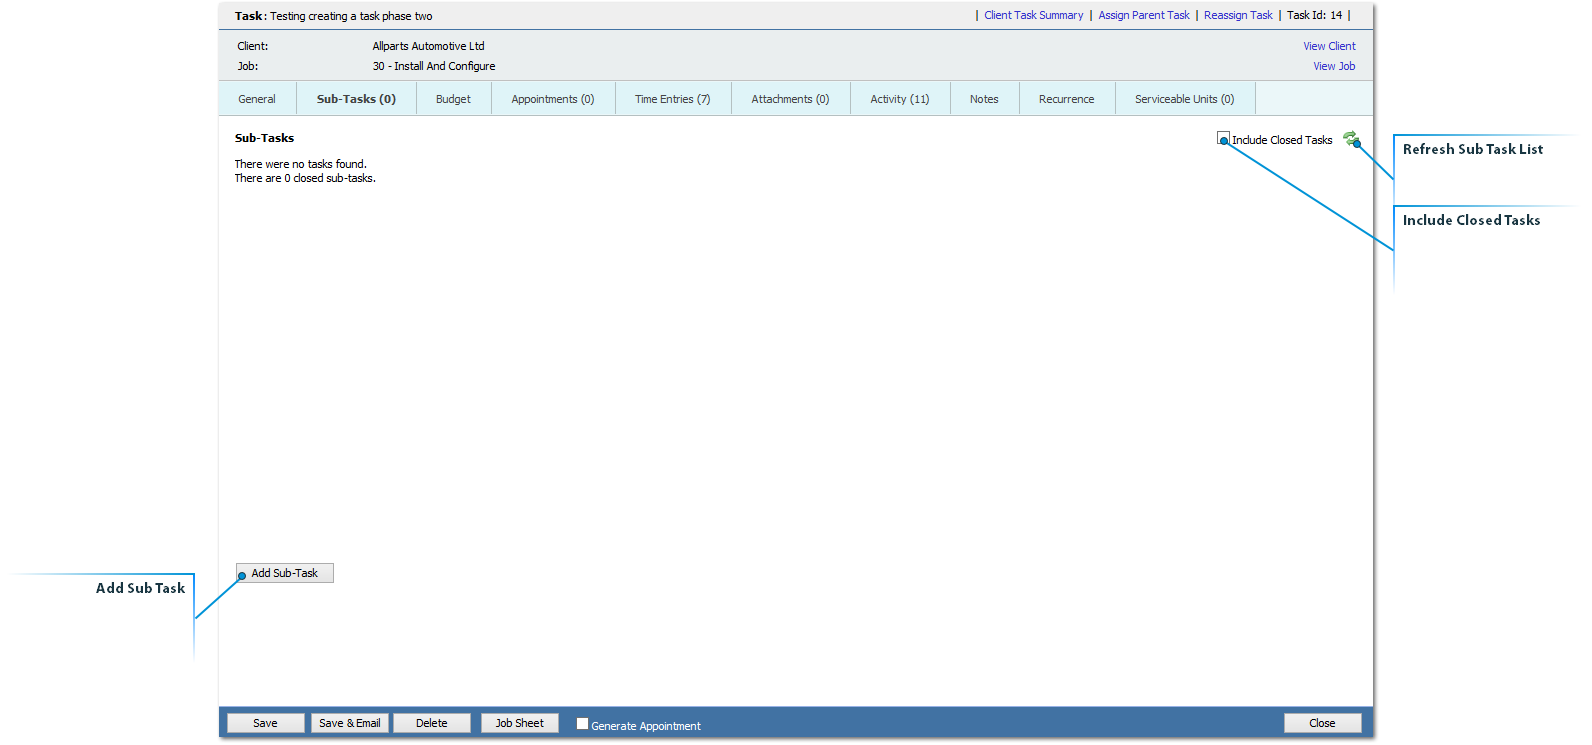Click the task title Testing creating a task phase two
The width and height of the screenshot is (1592, 745).
(351, 16)
